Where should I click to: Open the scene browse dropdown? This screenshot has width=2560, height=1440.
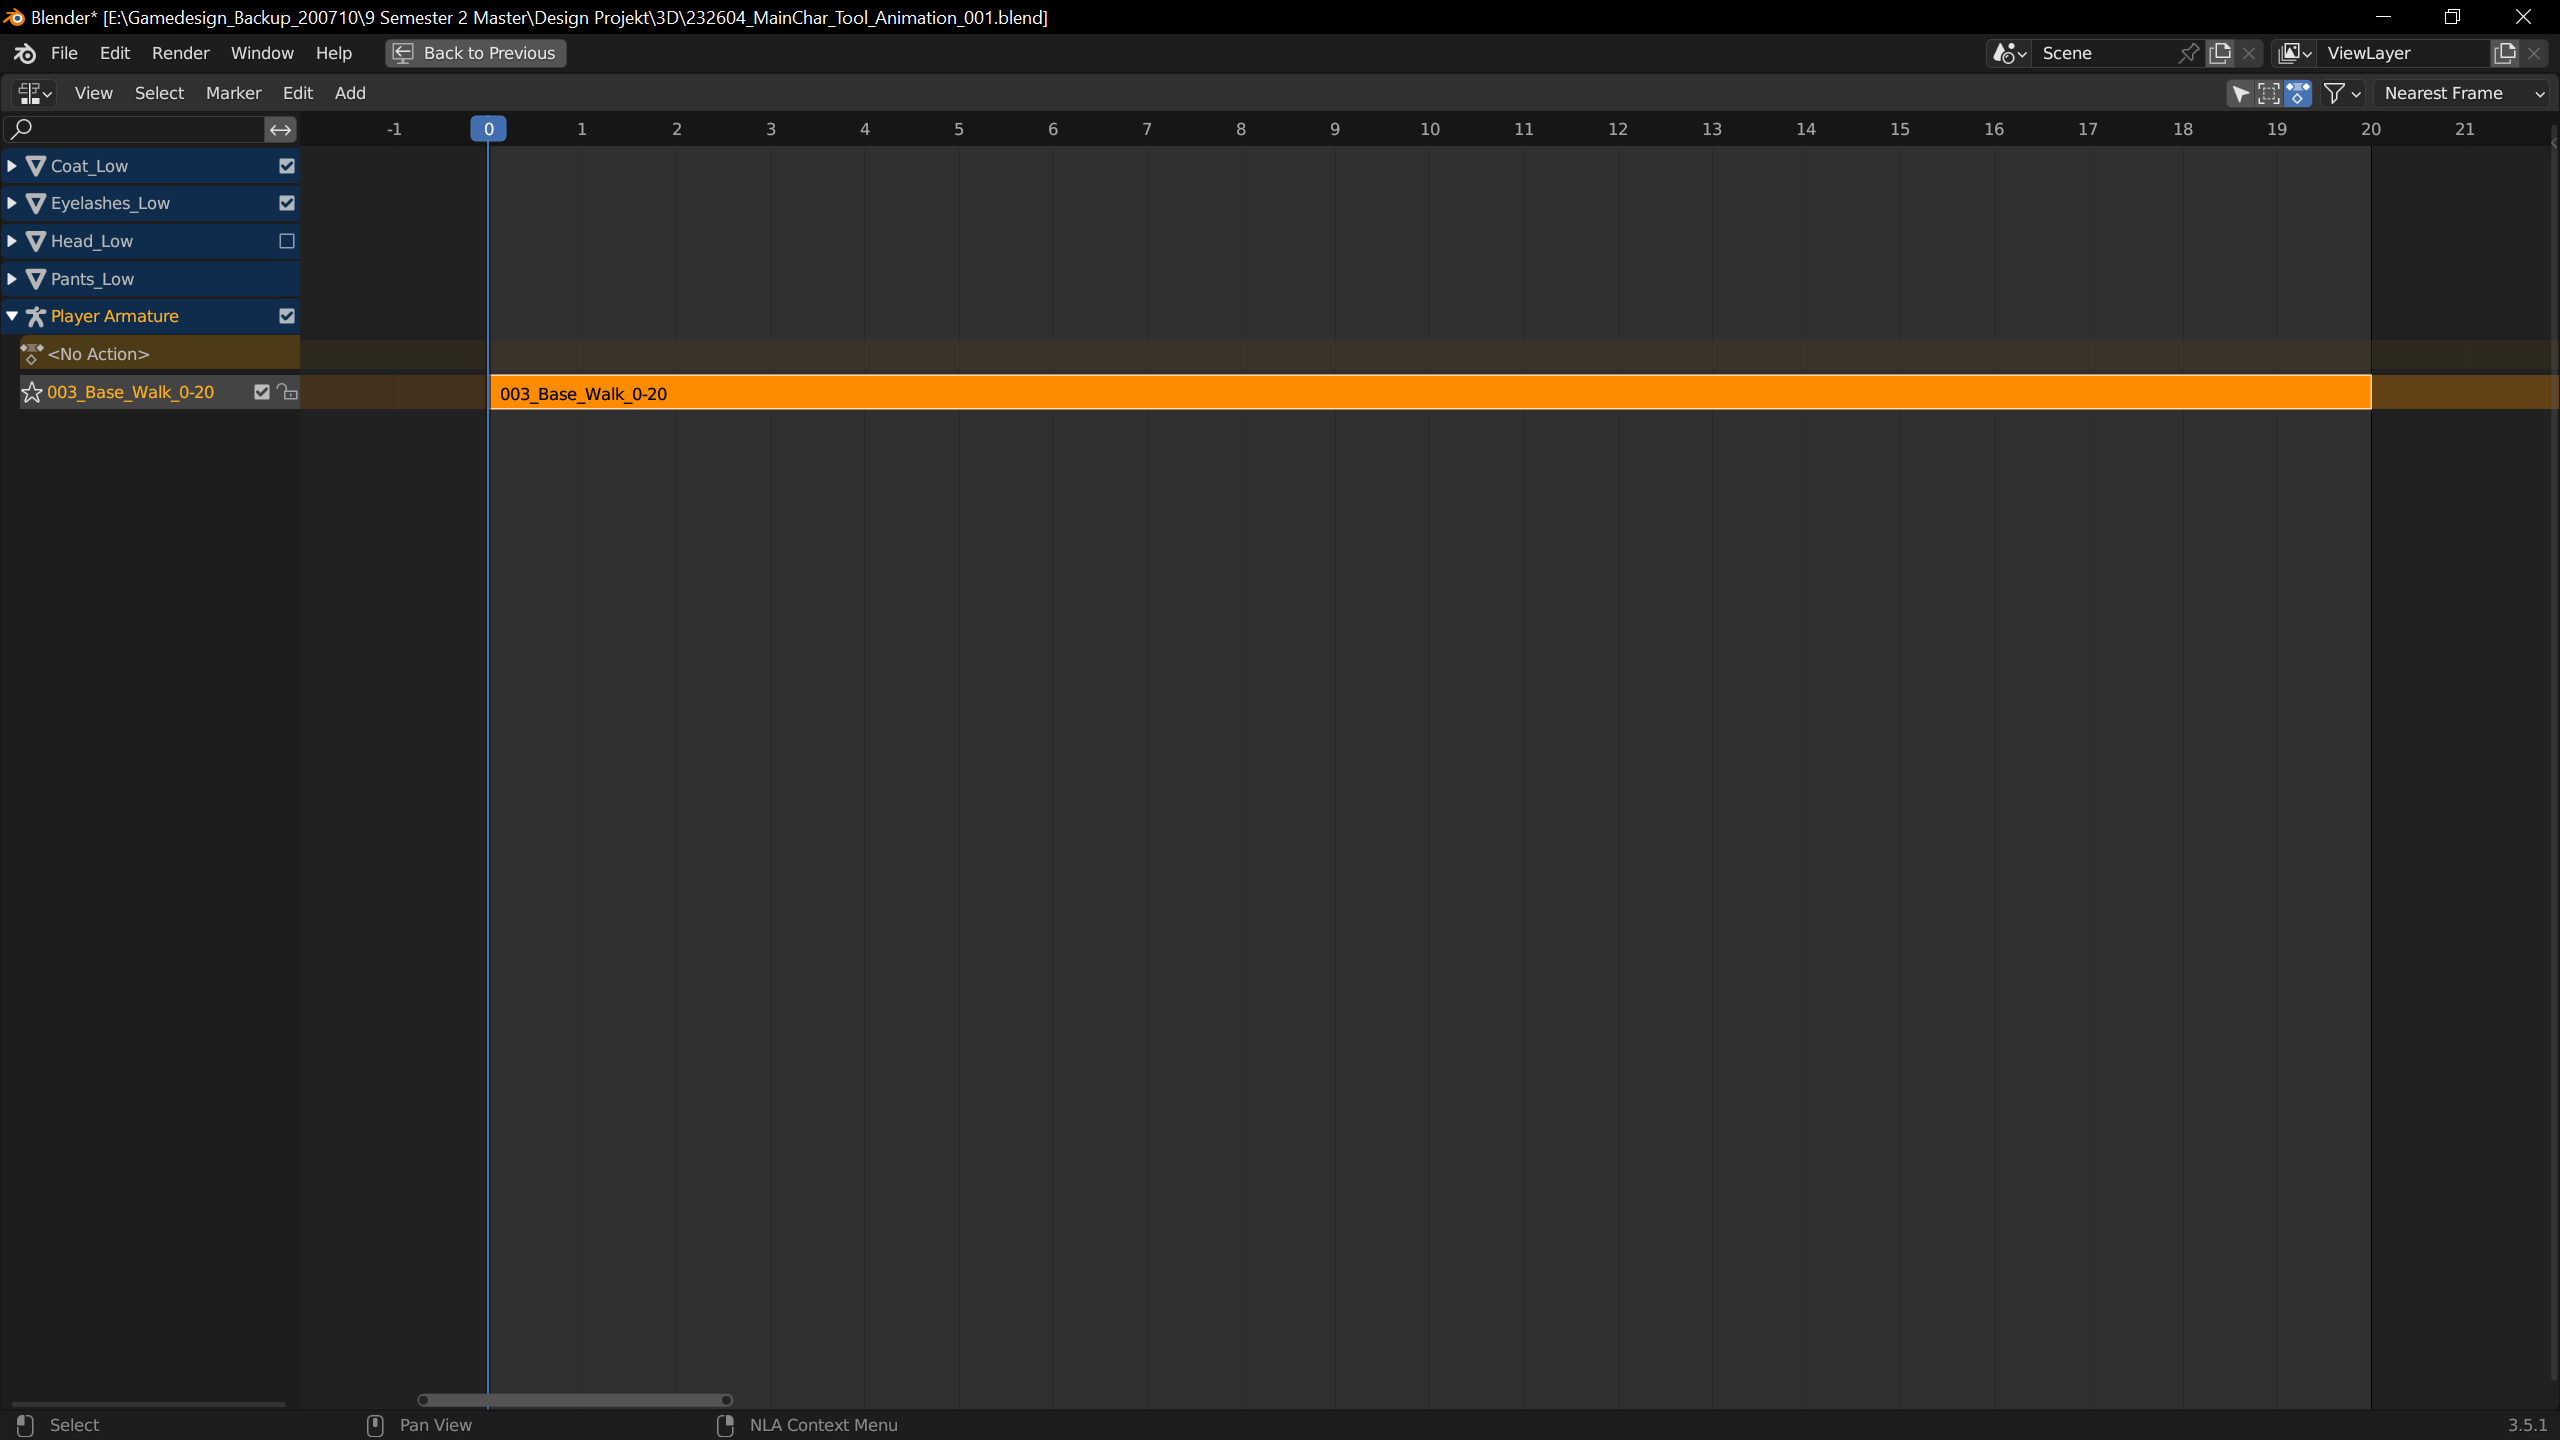point(2008,53)
